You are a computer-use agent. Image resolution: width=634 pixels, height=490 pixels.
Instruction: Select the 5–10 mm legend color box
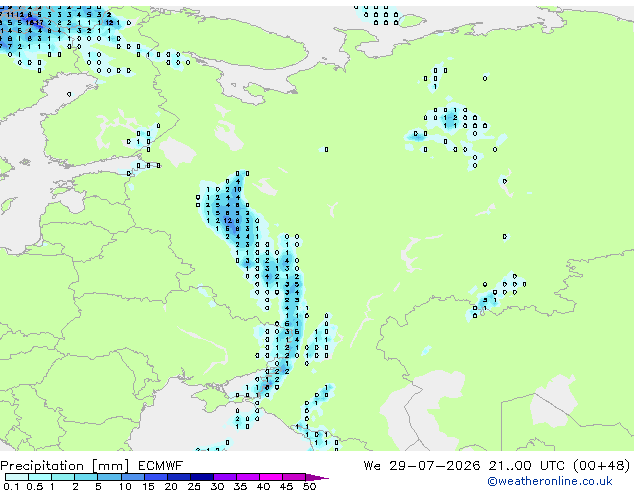[x=109, y=477]
